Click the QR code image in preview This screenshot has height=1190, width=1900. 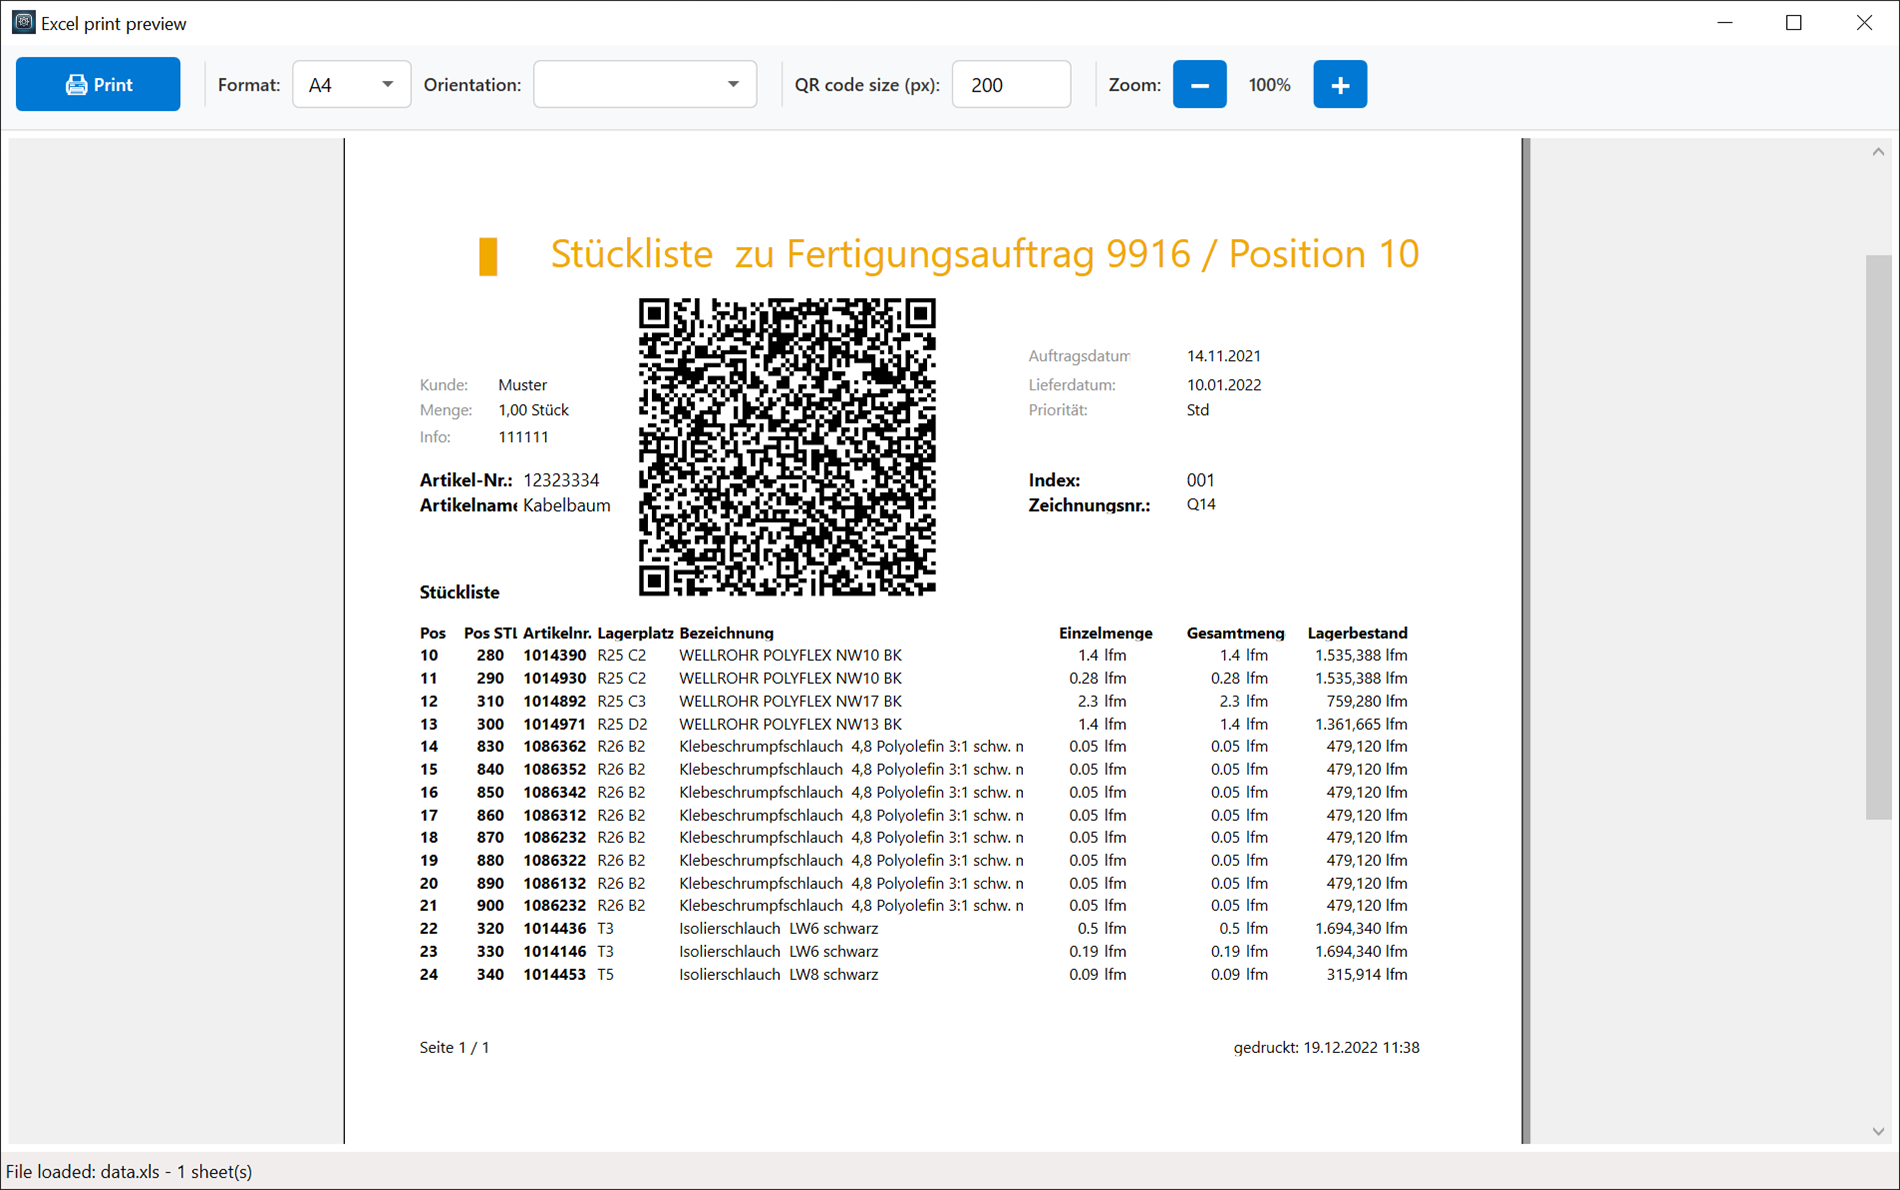point(787,447)
